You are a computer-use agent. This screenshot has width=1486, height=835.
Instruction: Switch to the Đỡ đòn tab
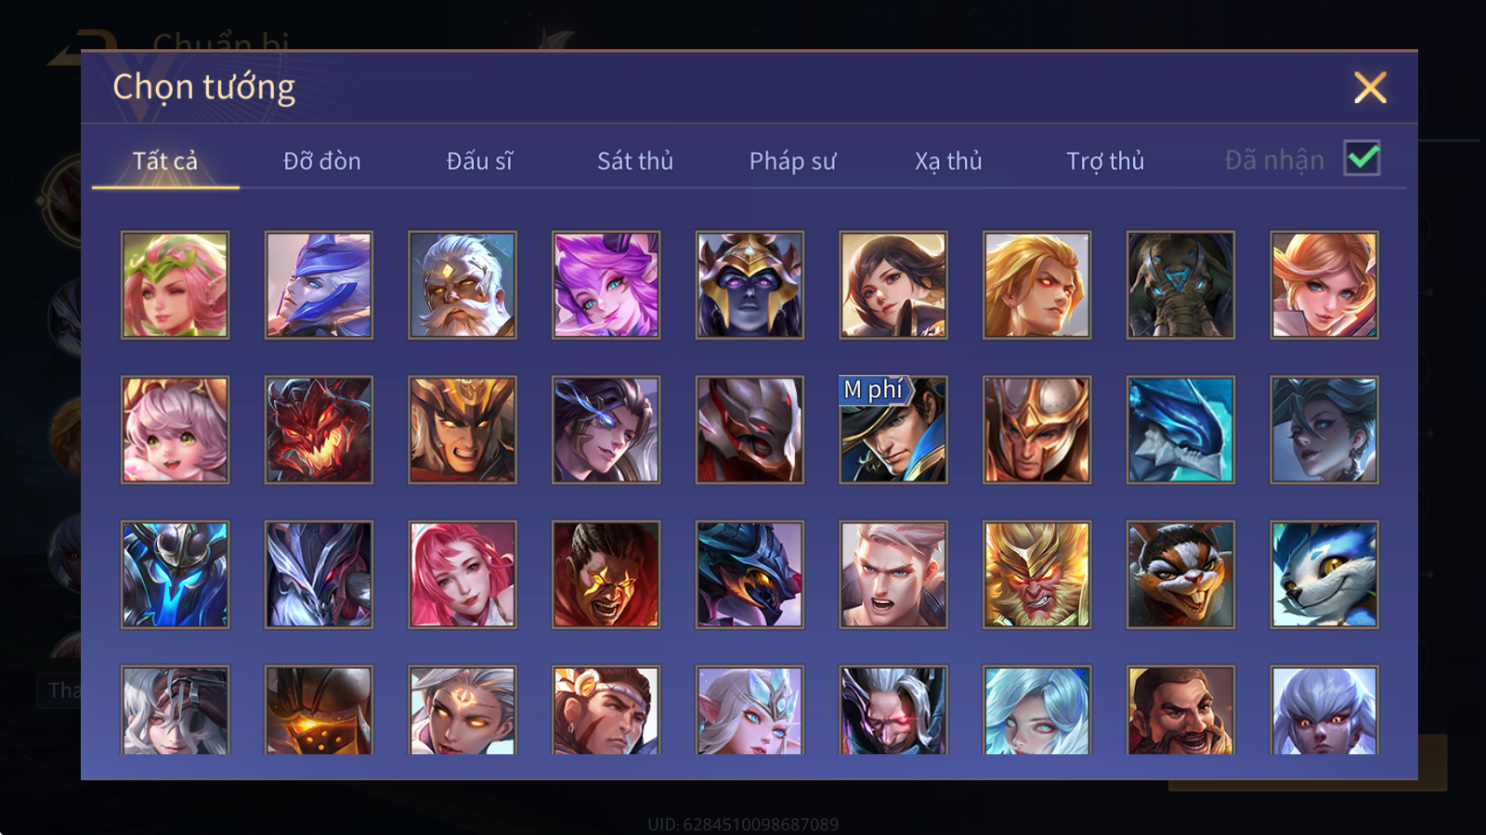click(x=322, y=161)
